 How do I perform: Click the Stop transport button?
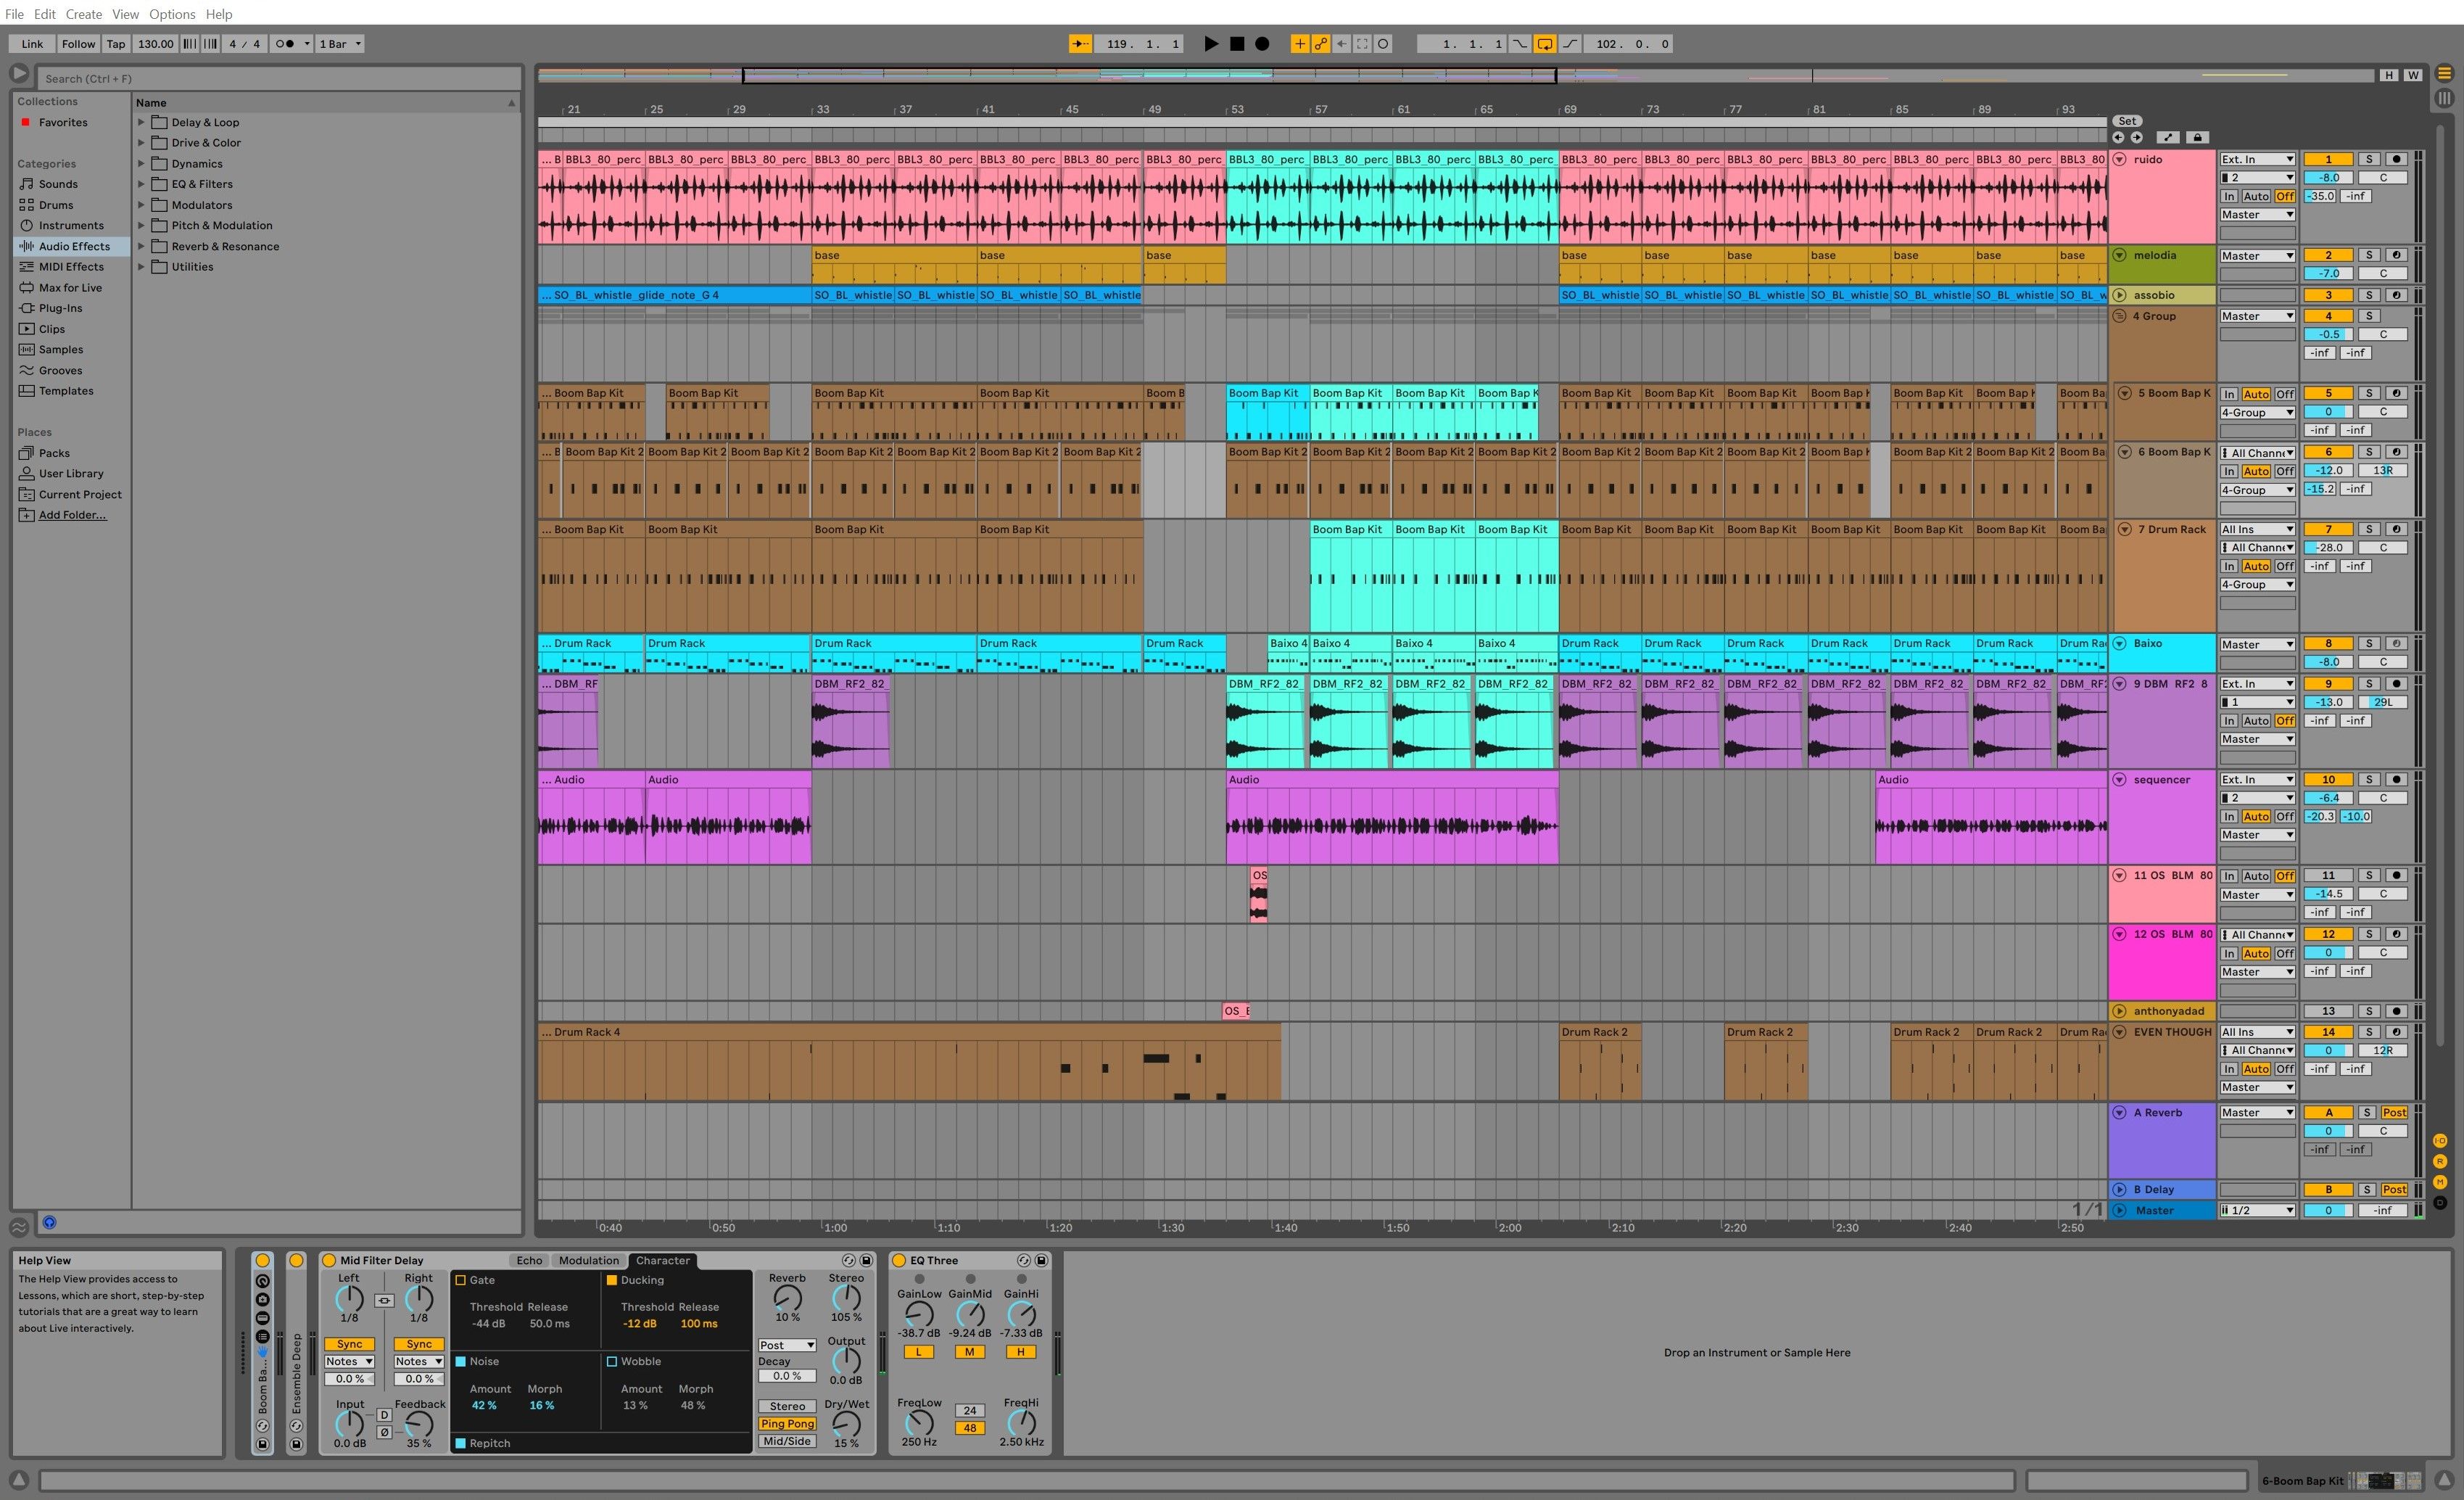coord(1237,44)
